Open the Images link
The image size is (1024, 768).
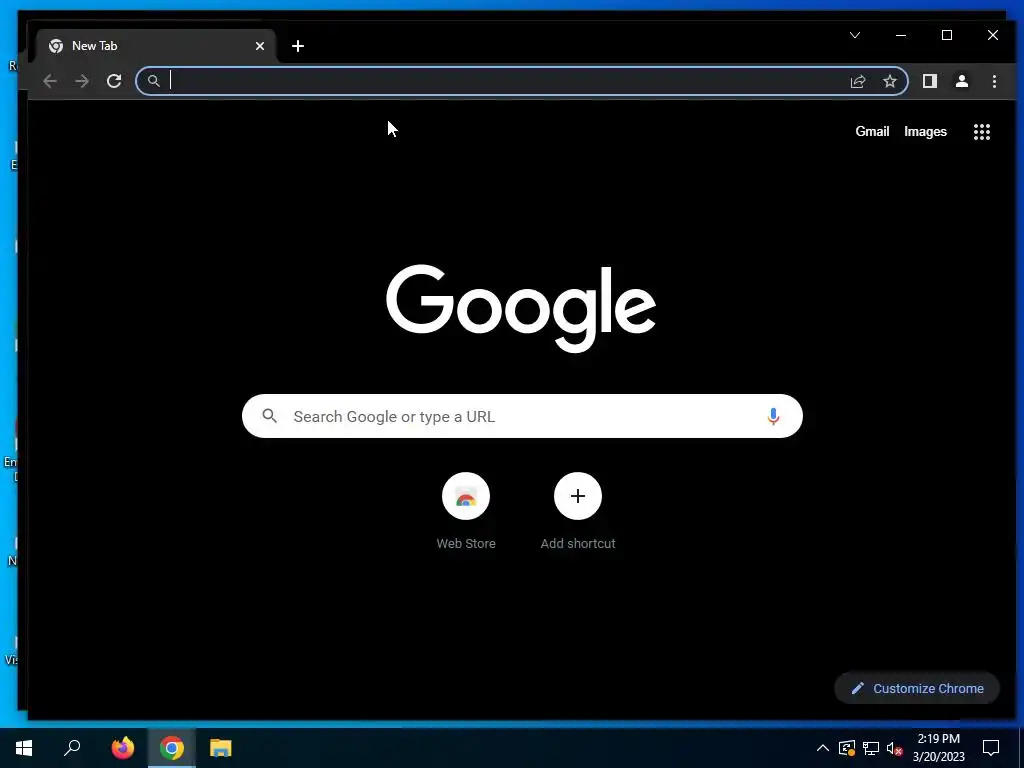(925, 131)
